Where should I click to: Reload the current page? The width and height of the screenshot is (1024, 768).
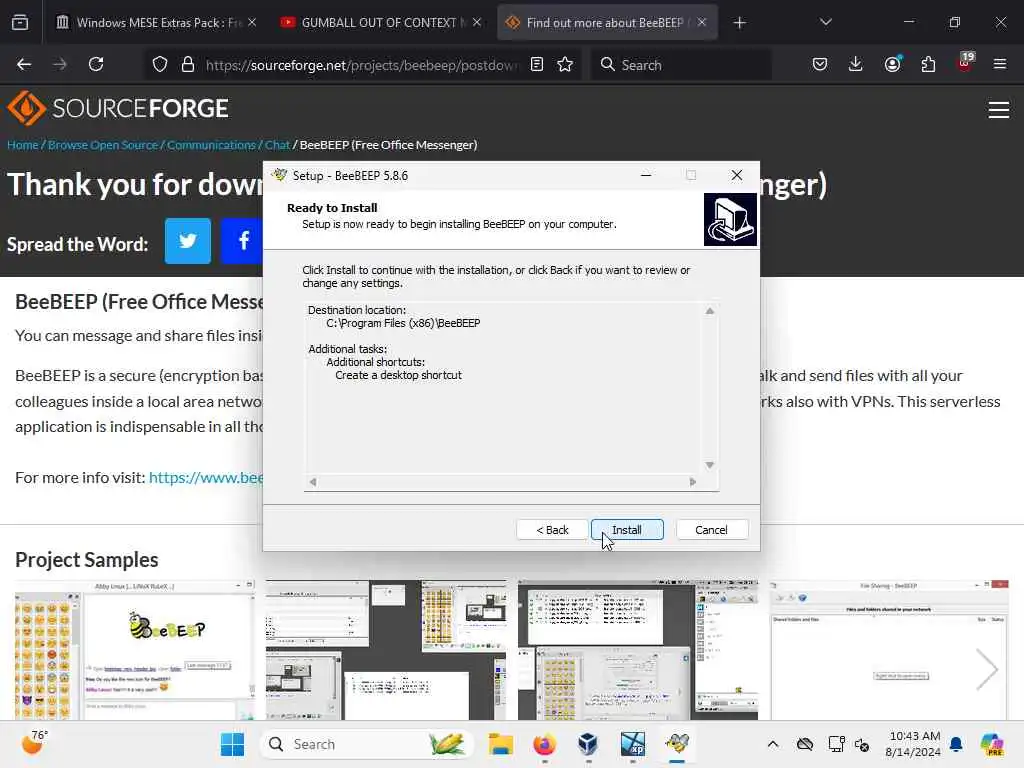point(96,65)
